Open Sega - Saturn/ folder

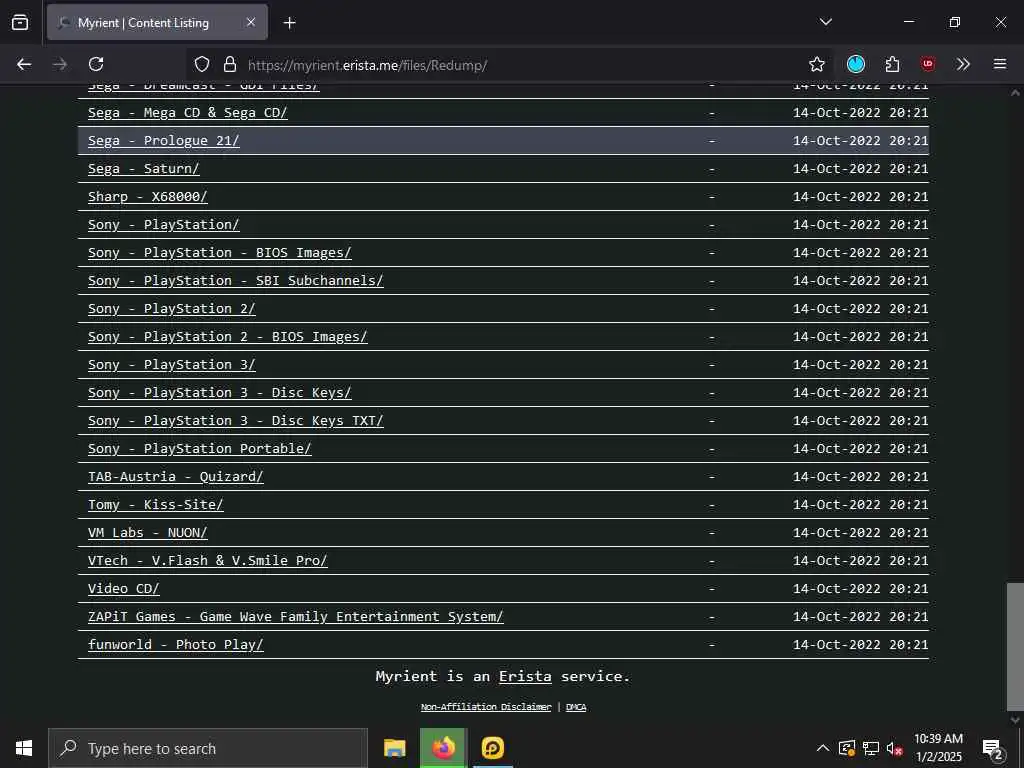pos(144,169)
